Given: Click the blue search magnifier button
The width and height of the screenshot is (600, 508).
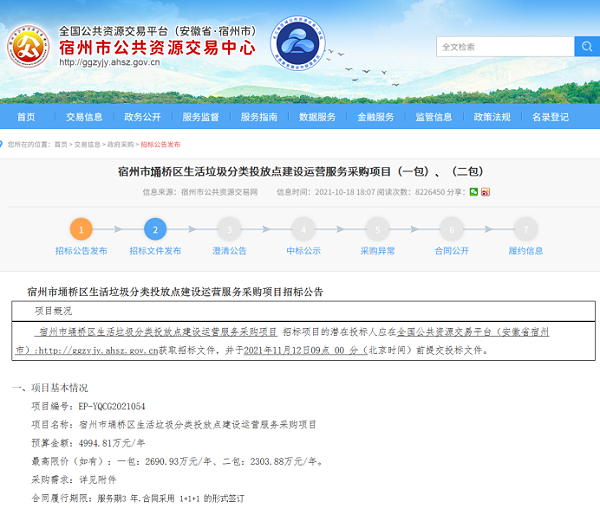Looking at the screenshot, I should tap(587, 47).
